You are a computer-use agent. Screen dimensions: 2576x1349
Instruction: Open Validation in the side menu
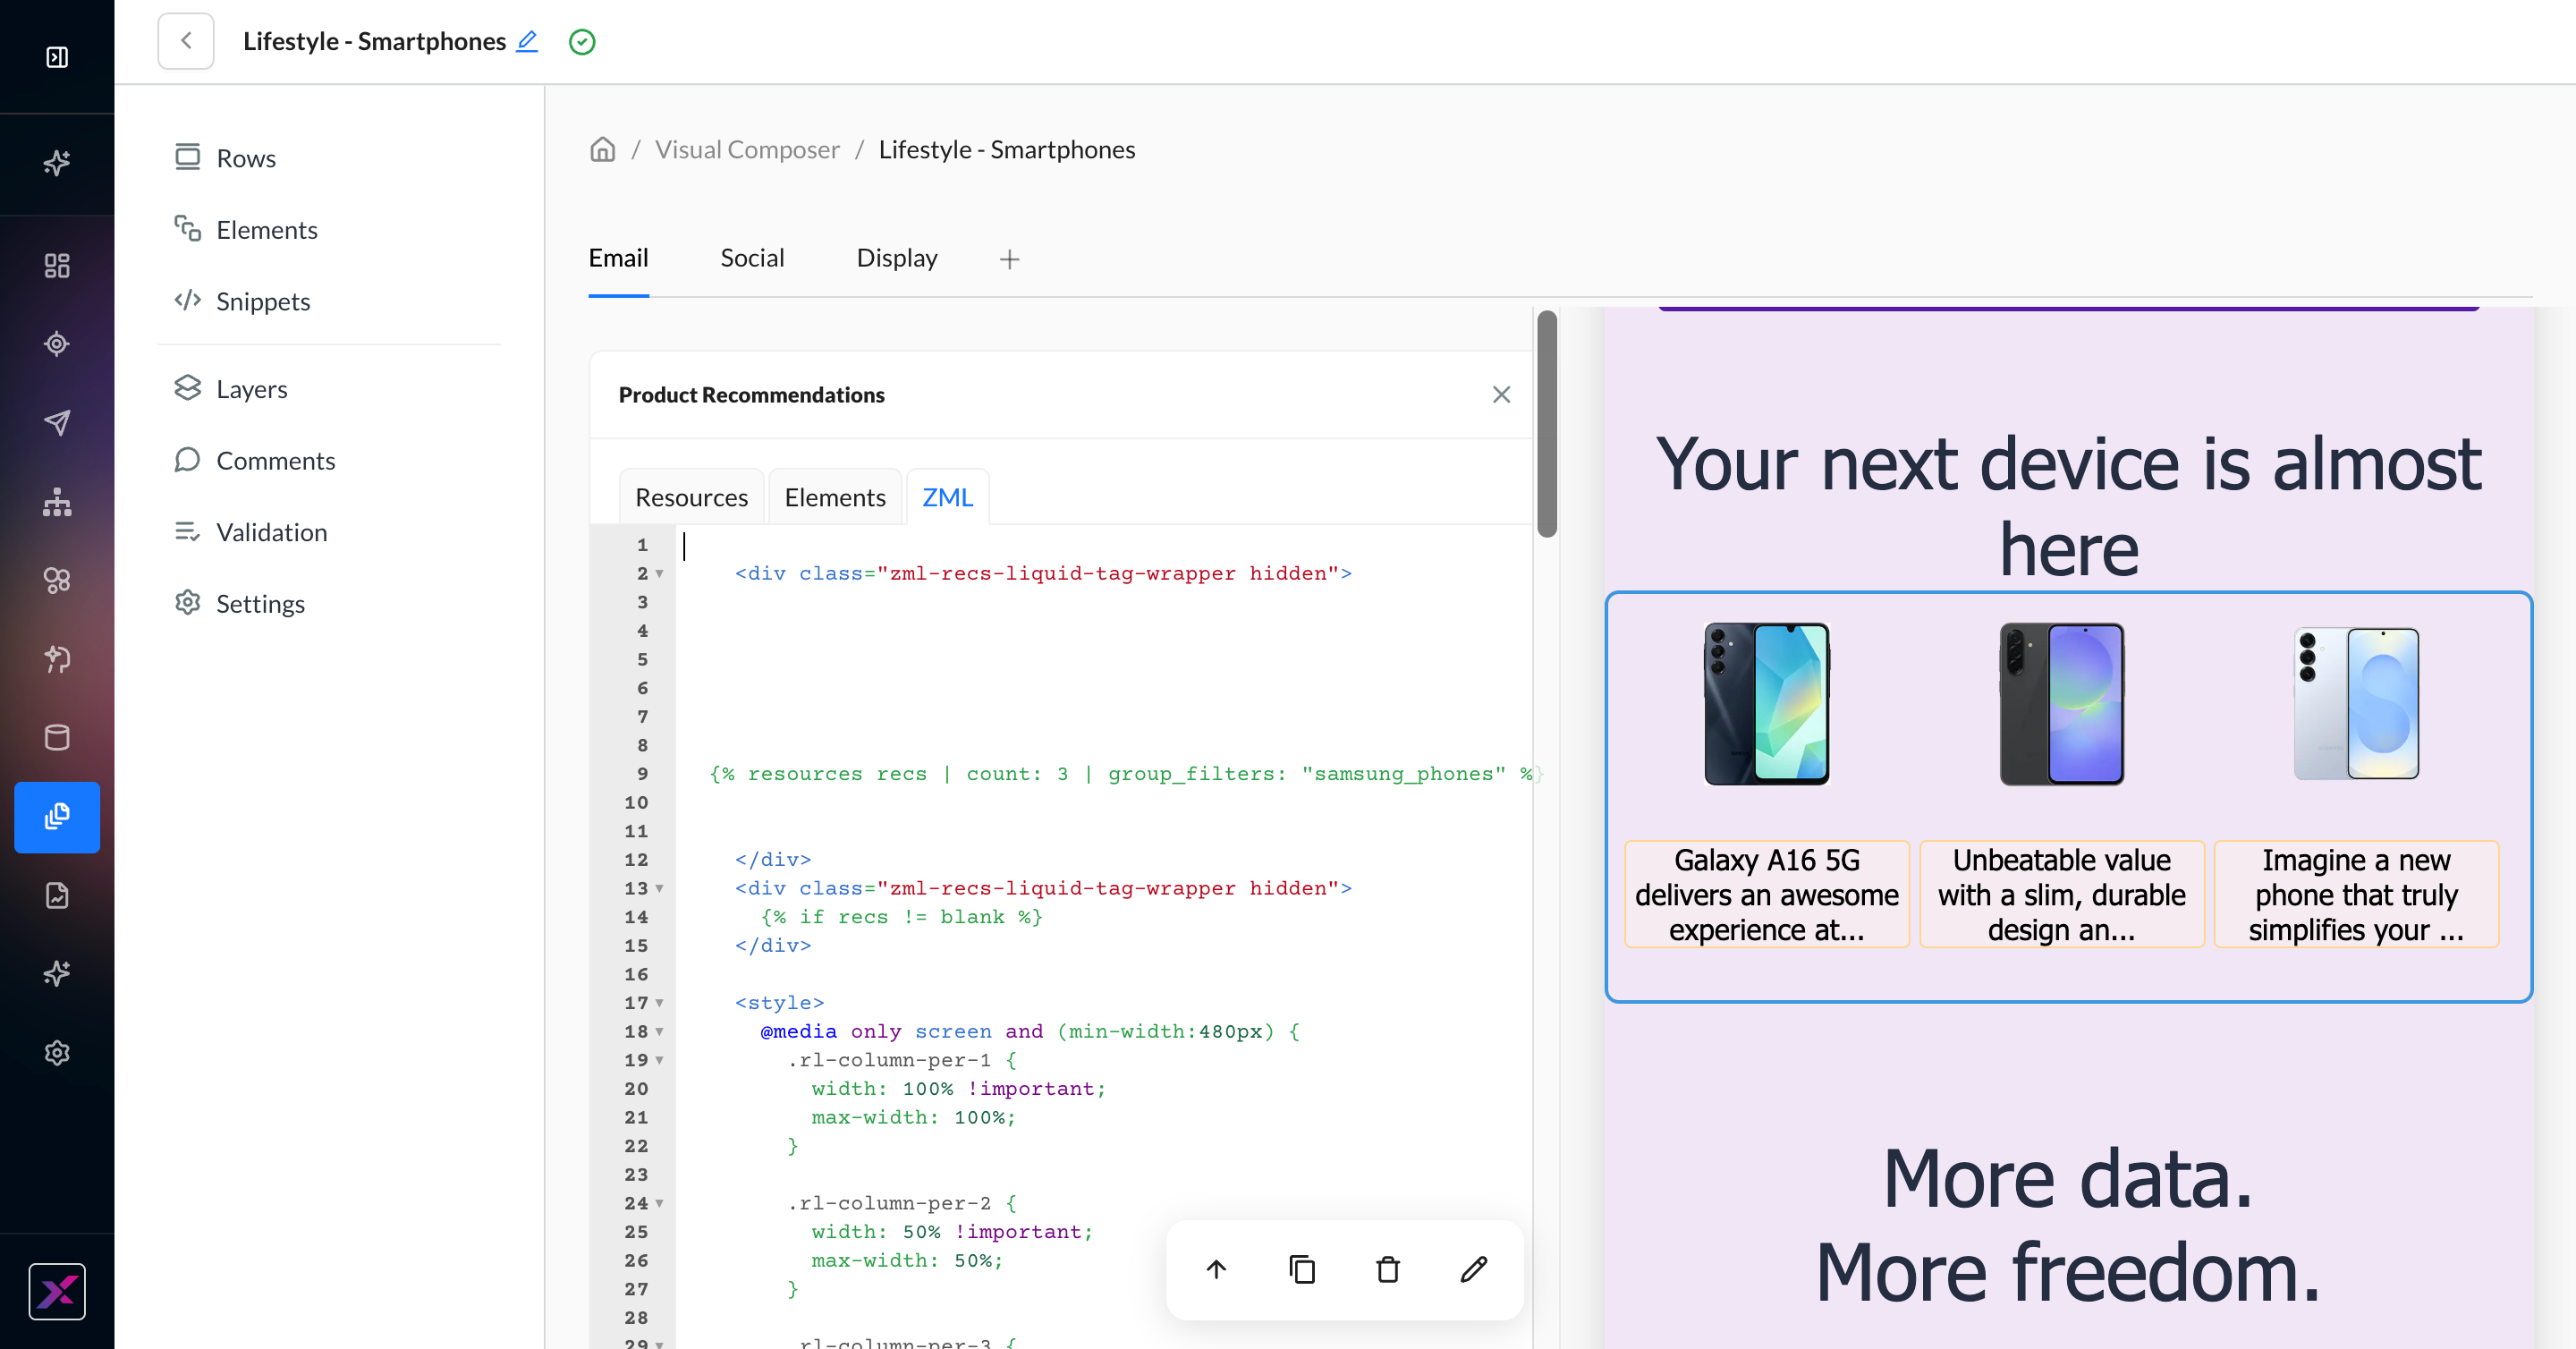[x=251, y=532]
